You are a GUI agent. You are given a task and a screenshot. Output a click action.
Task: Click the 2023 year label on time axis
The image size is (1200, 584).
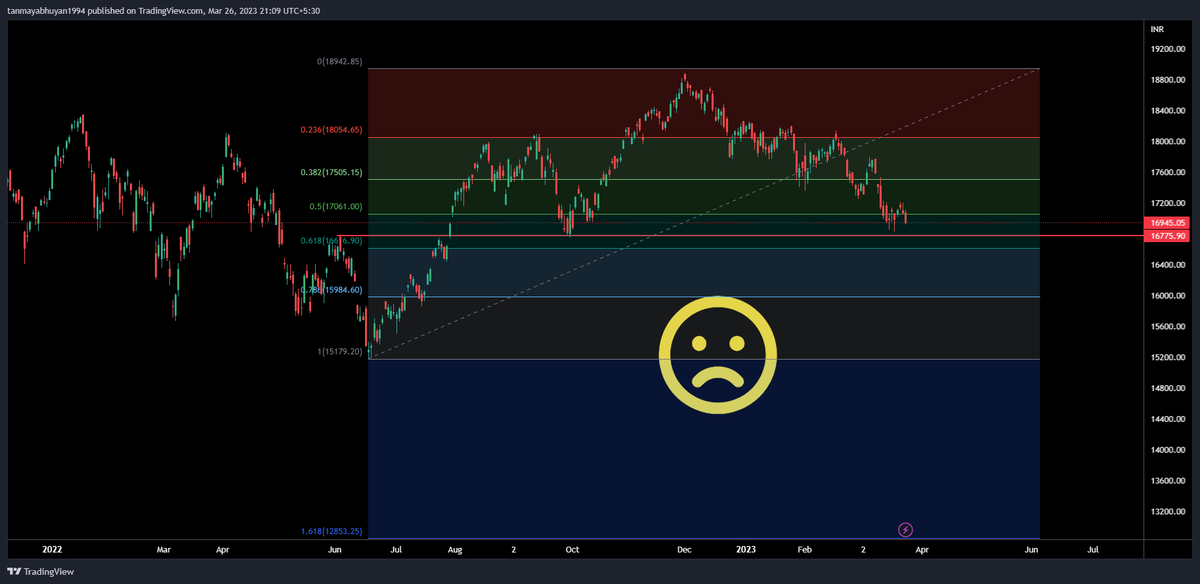[x=747, y=550]
